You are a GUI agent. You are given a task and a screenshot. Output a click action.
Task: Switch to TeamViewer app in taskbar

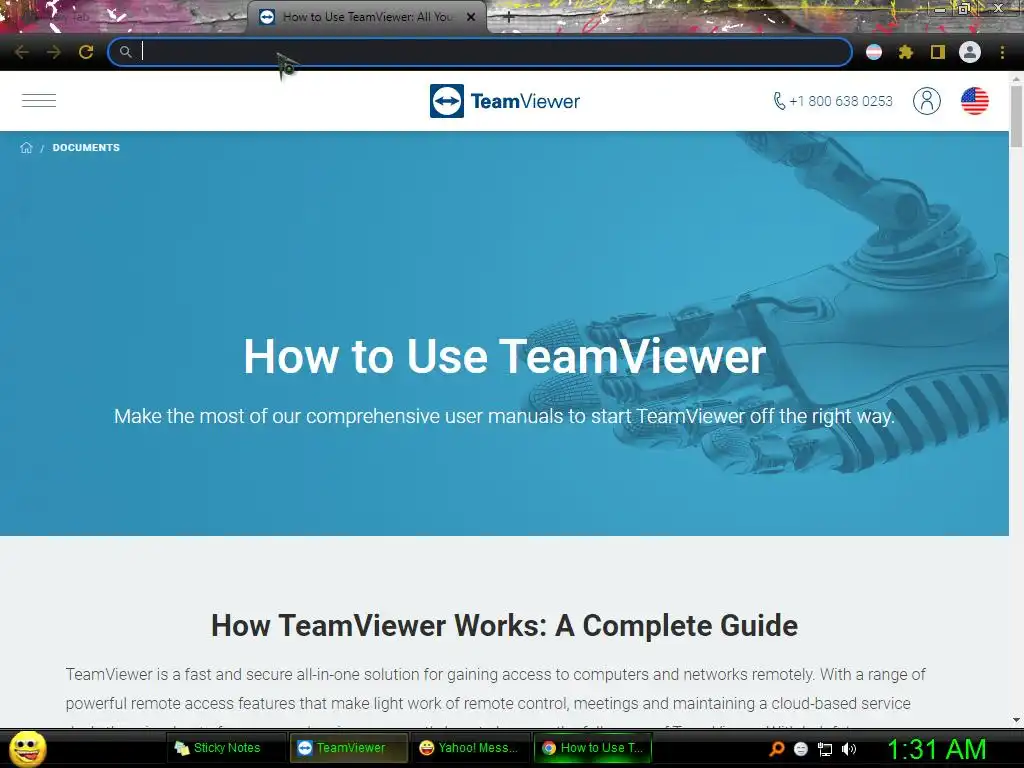[x=349, y=748]
